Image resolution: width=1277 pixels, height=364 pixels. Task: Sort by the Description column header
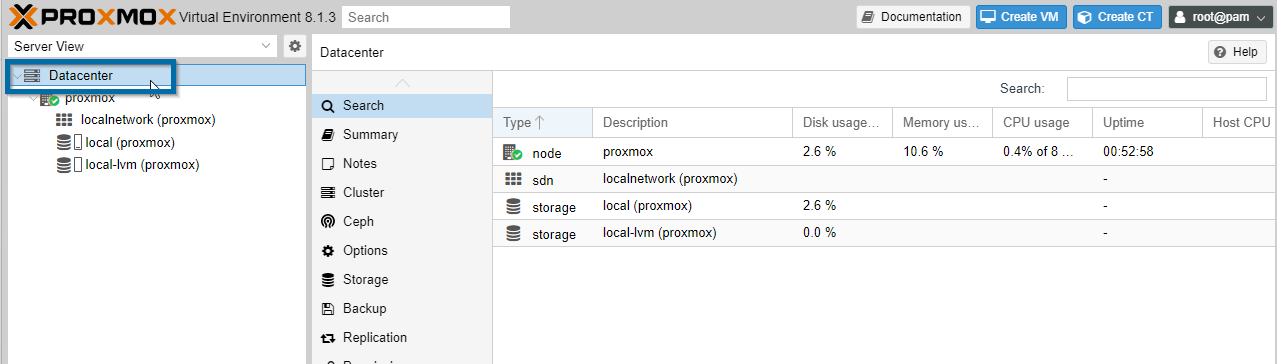(692, 122)
